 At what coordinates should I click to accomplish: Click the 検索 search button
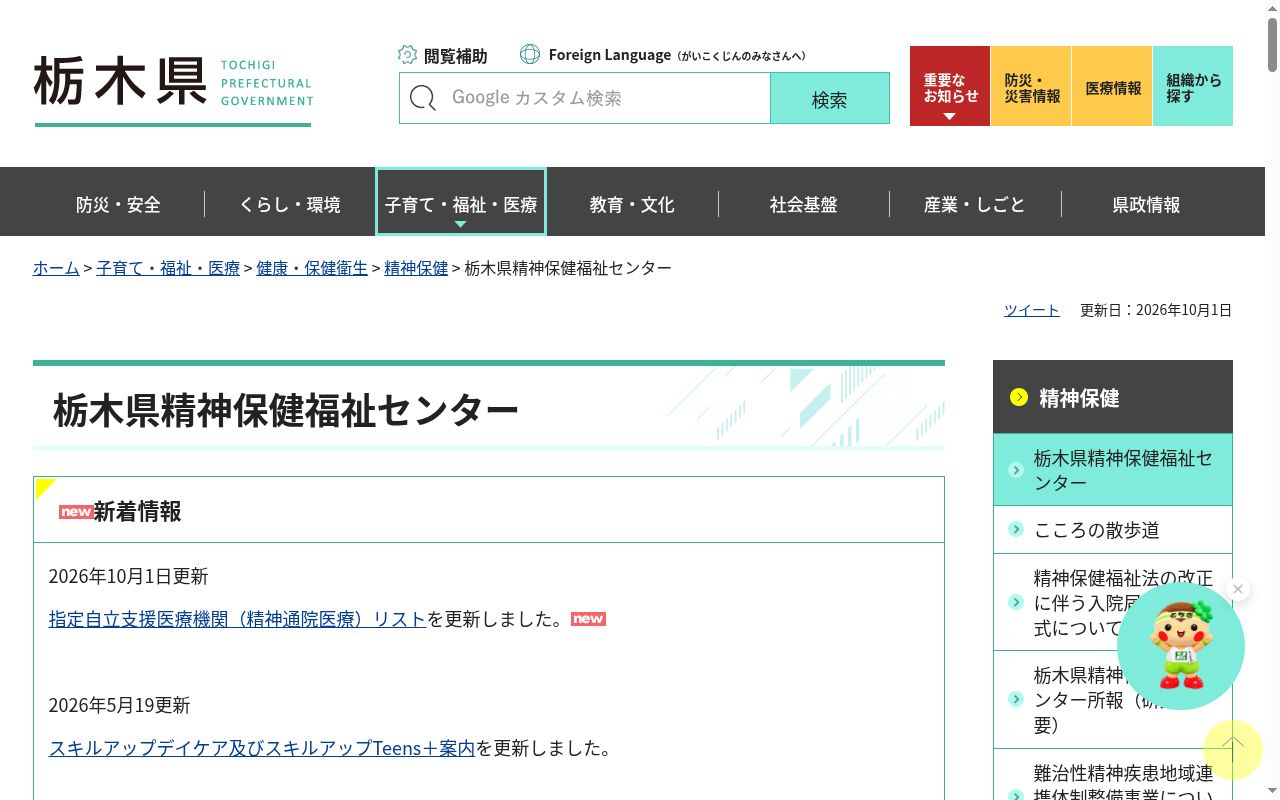coord(830,98)
